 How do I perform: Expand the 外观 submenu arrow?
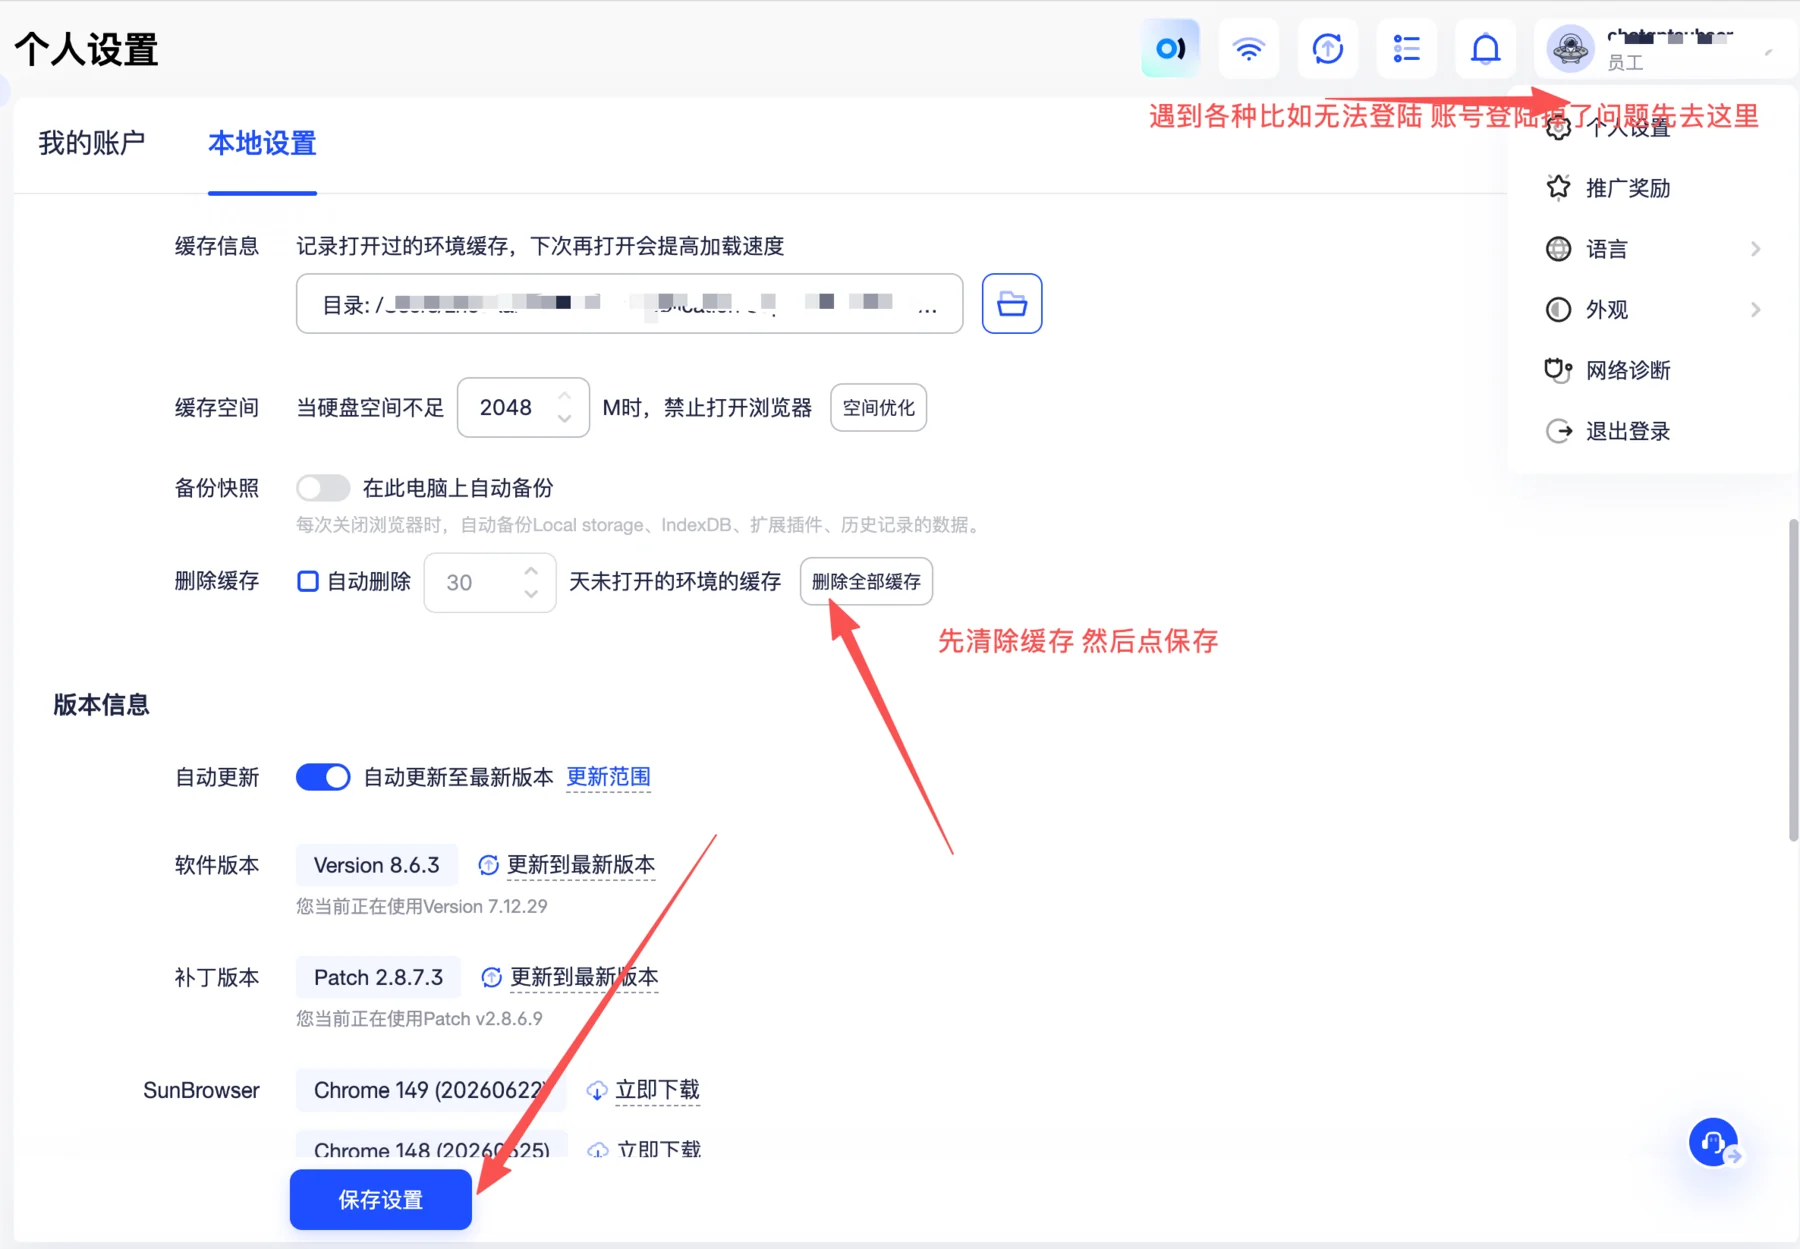1756,309
